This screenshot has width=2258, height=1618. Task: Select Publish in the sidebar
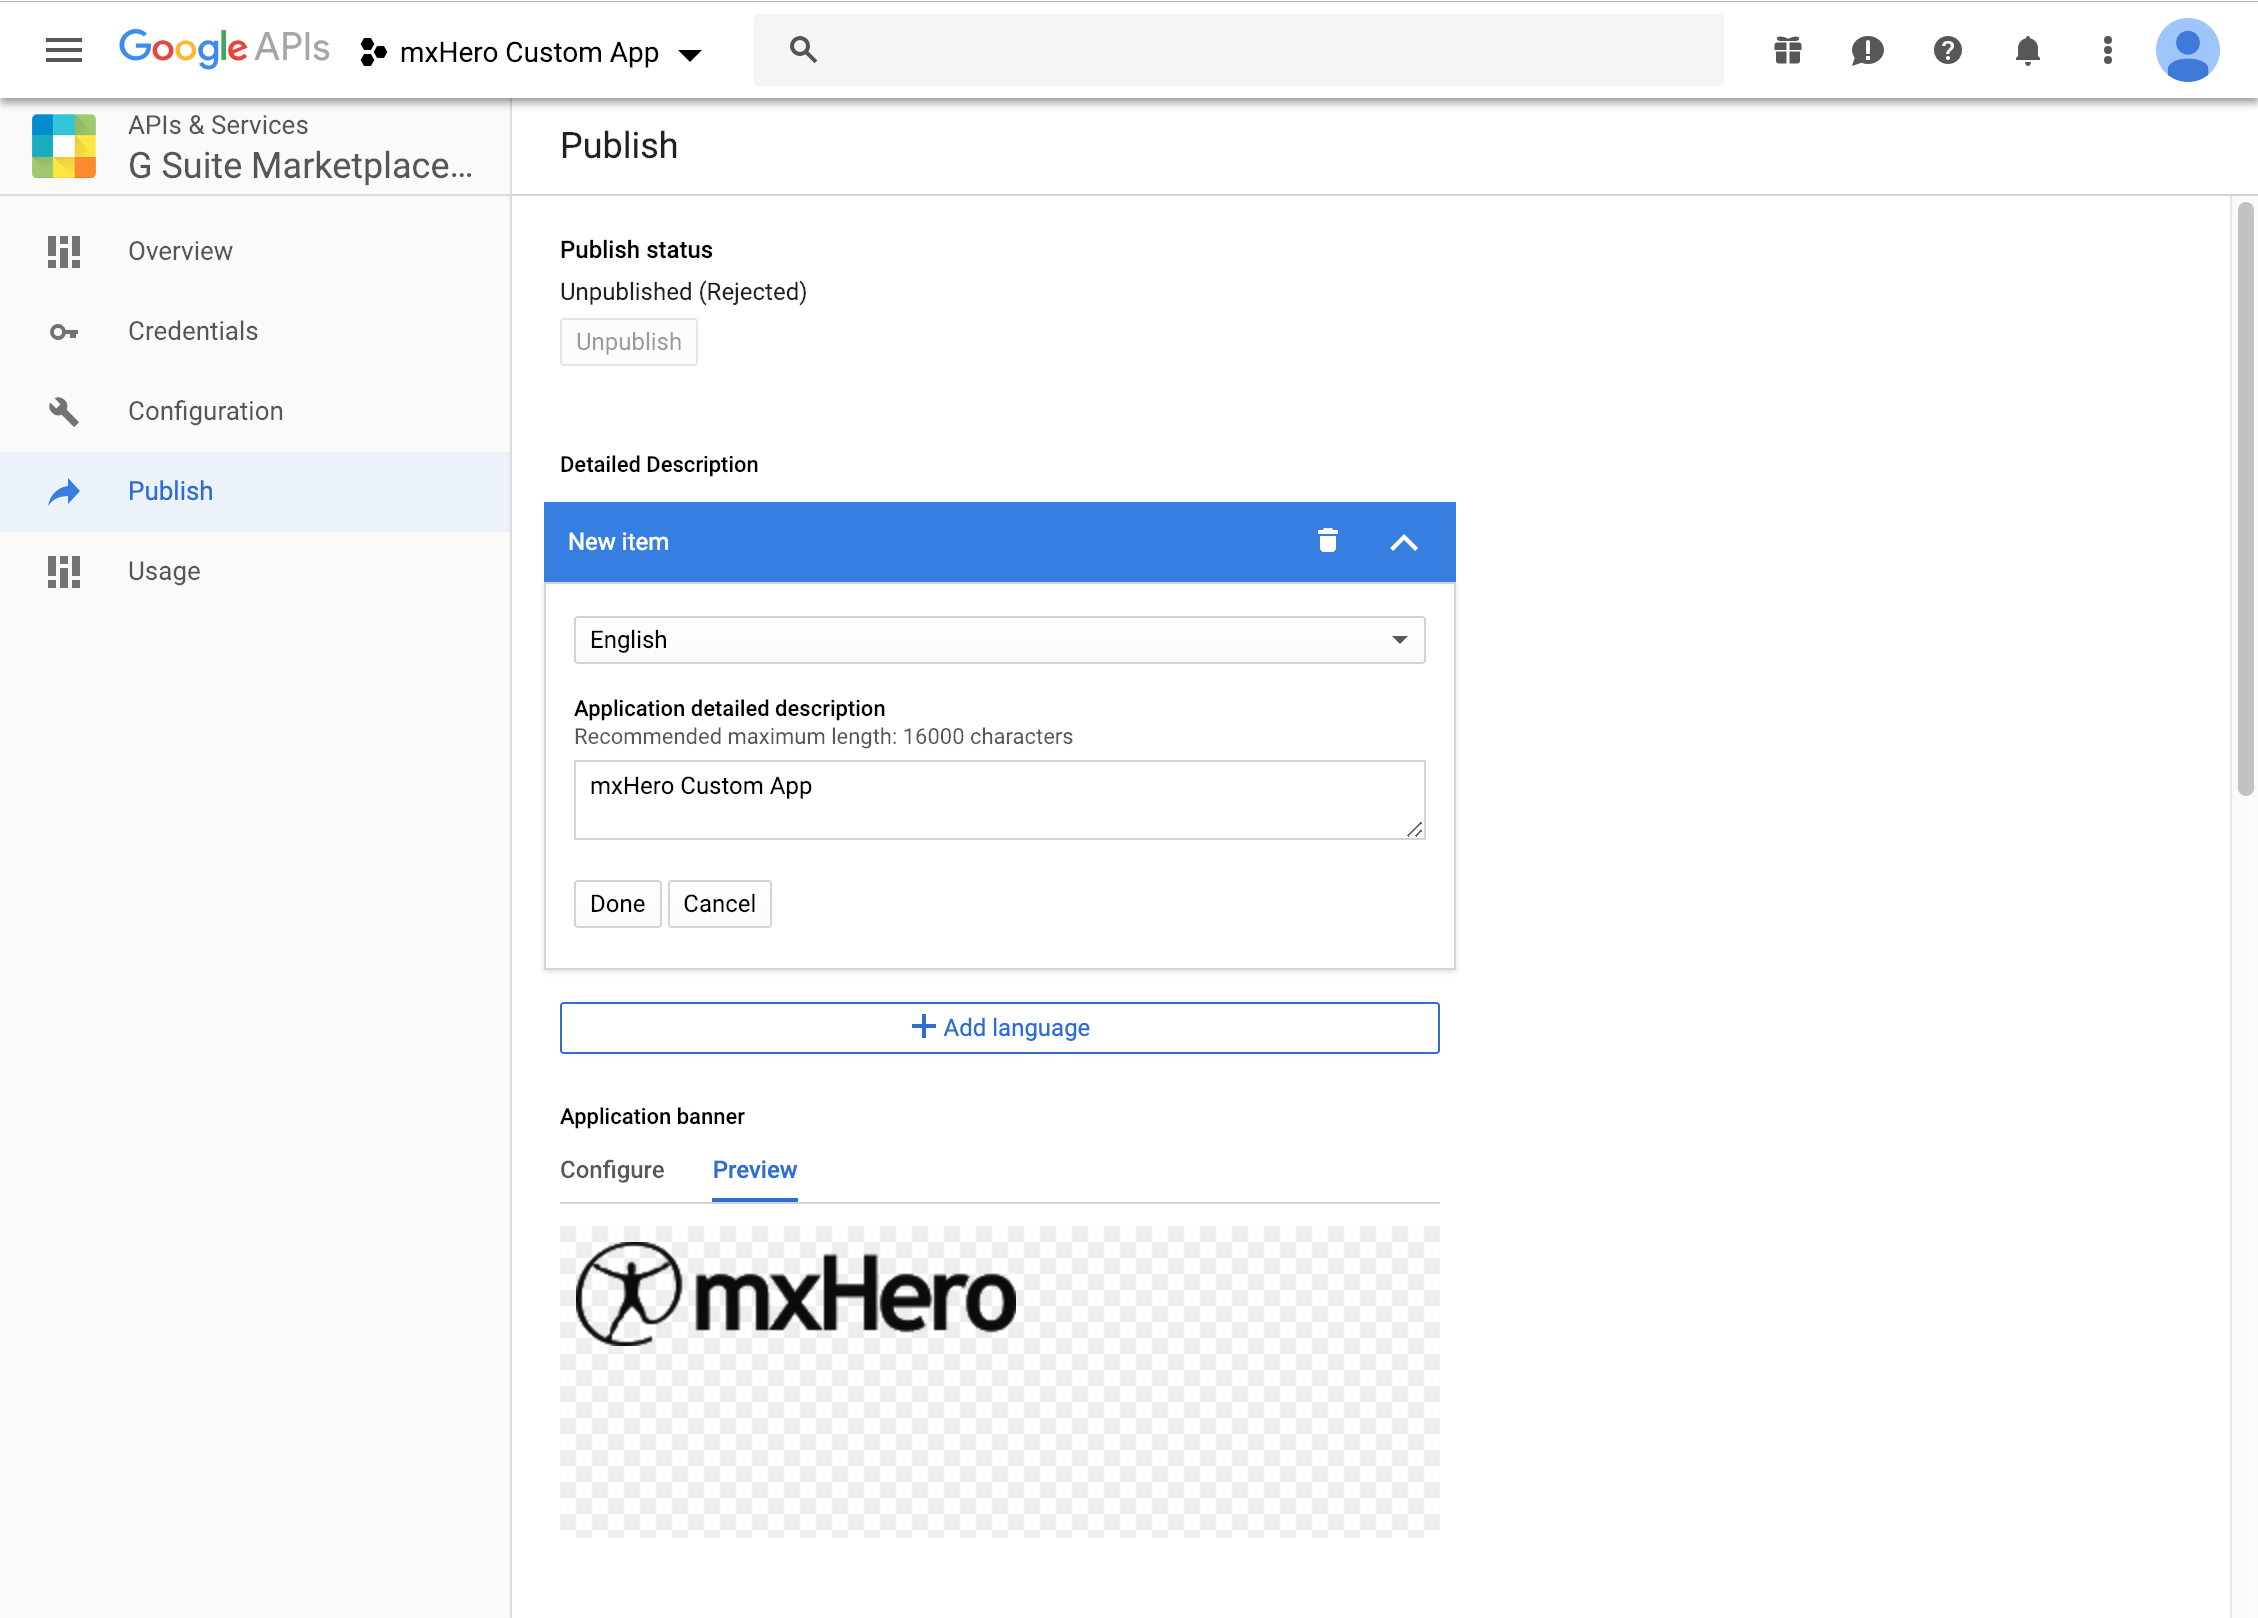[x=255, y=491]
